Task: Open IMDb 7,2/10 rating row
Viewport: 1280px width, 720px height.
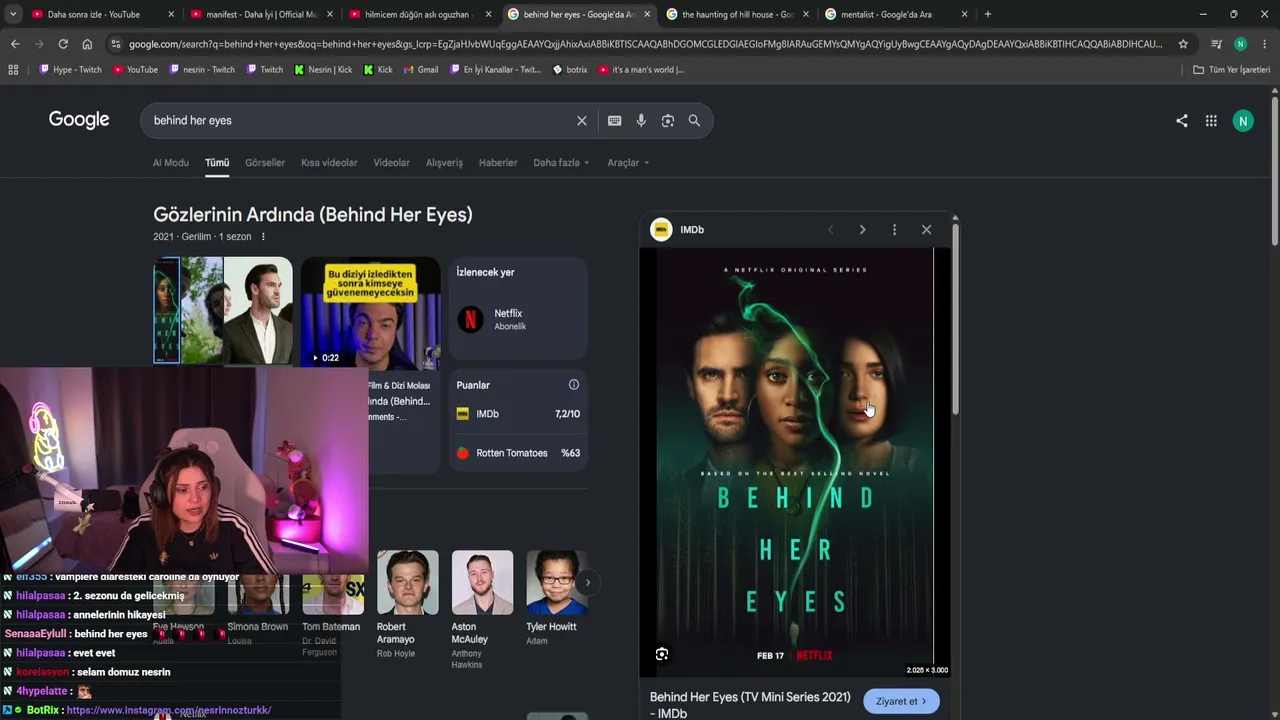Action: pyautogui.click(x=518, y=414)
